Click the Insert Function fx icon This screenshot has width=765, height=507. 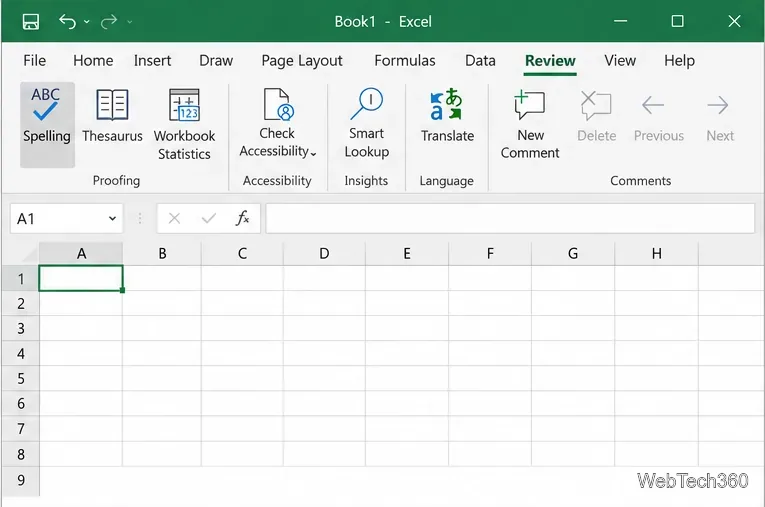pos(242,218)
